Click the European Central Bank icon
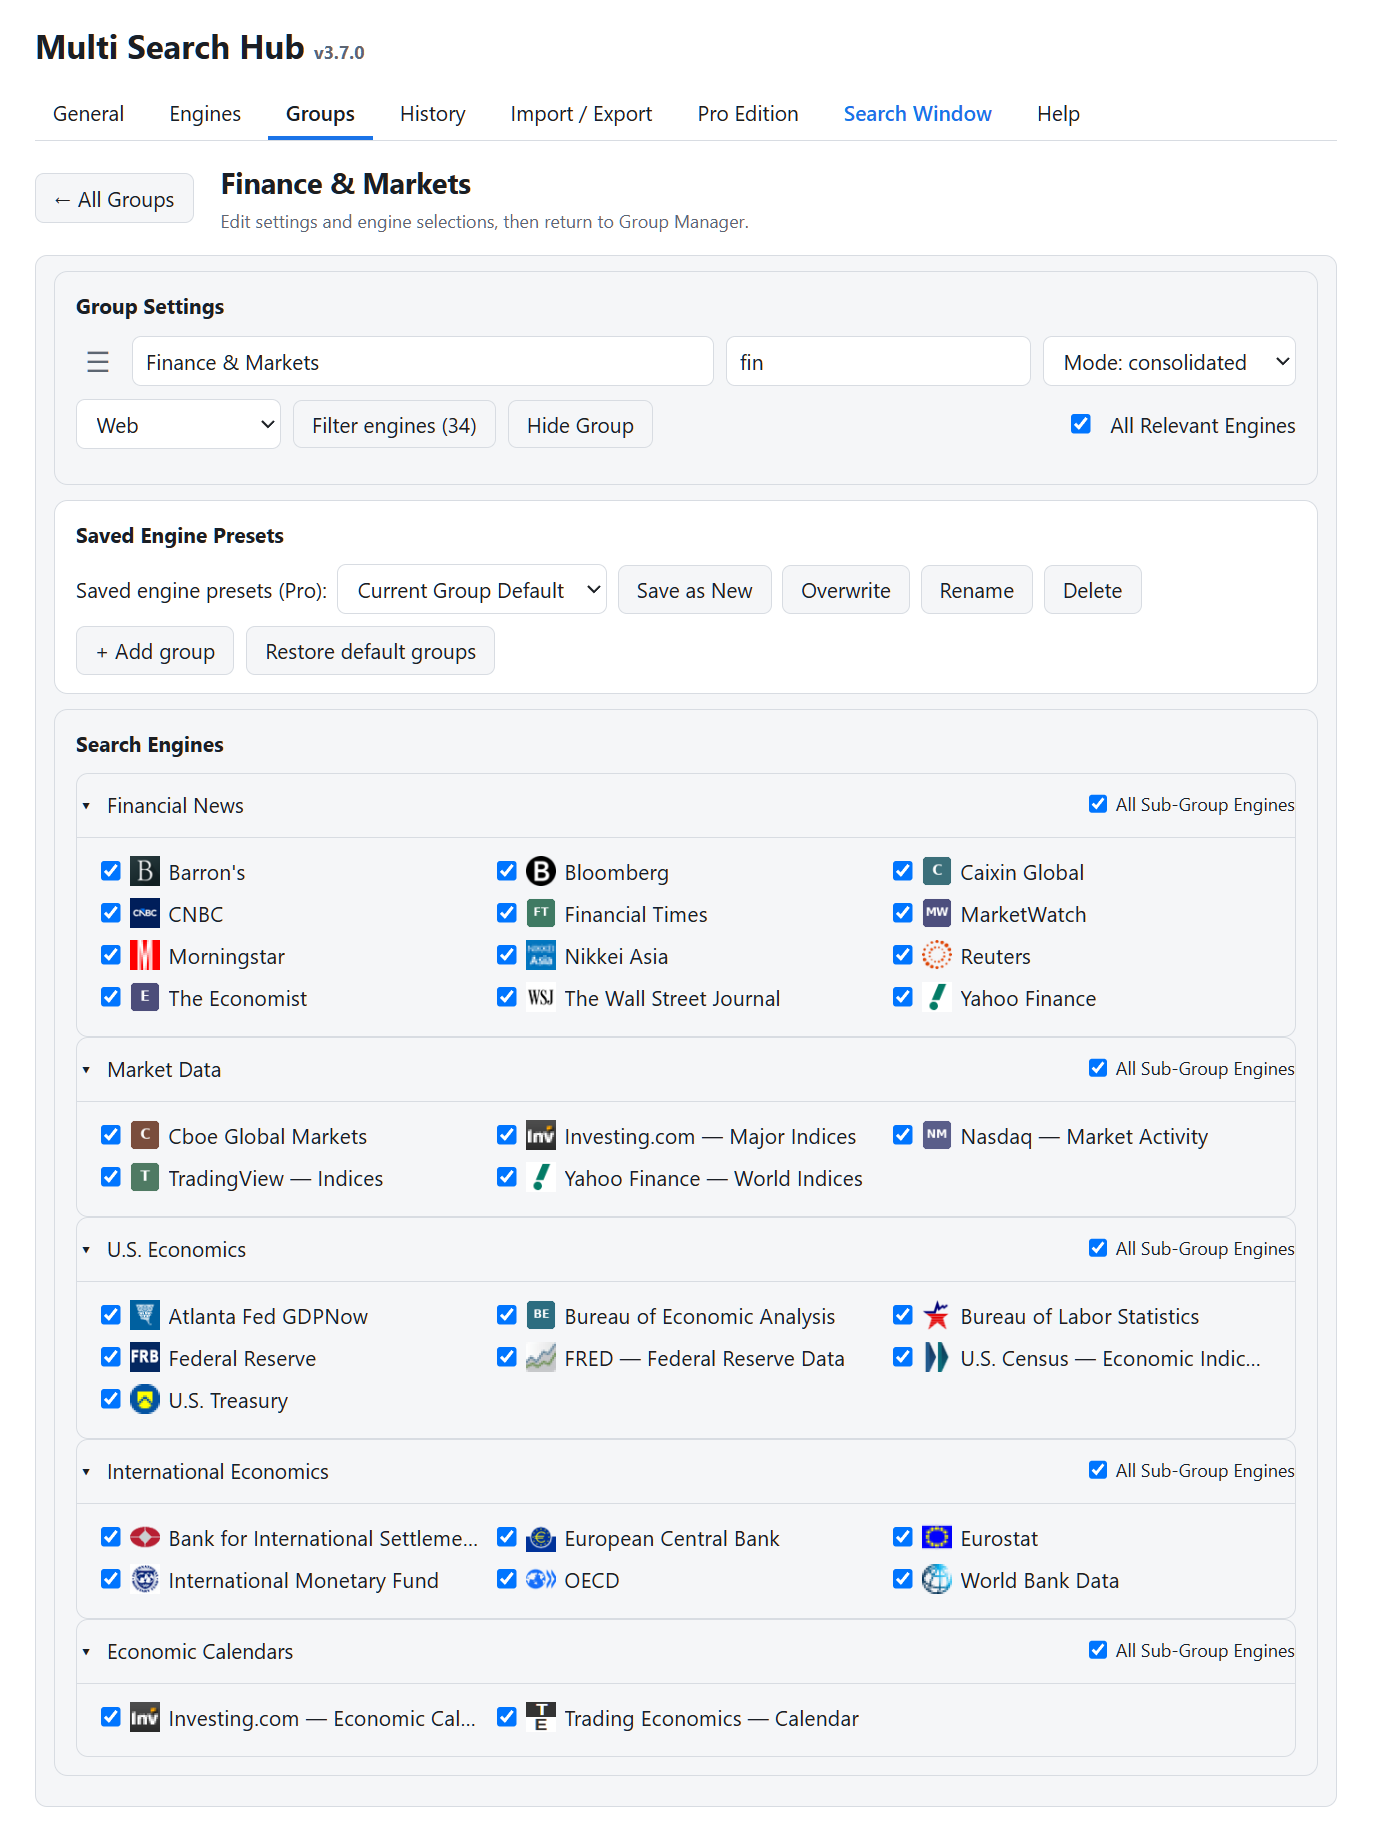 coord(541,1538)
